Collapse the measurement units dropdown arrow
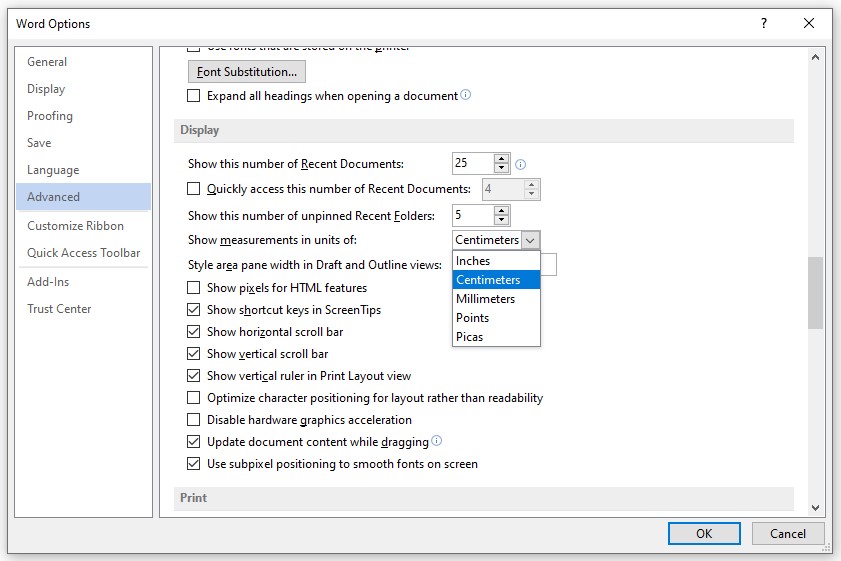The width and height of the screenshot is (841, 561). pos(530,240)
